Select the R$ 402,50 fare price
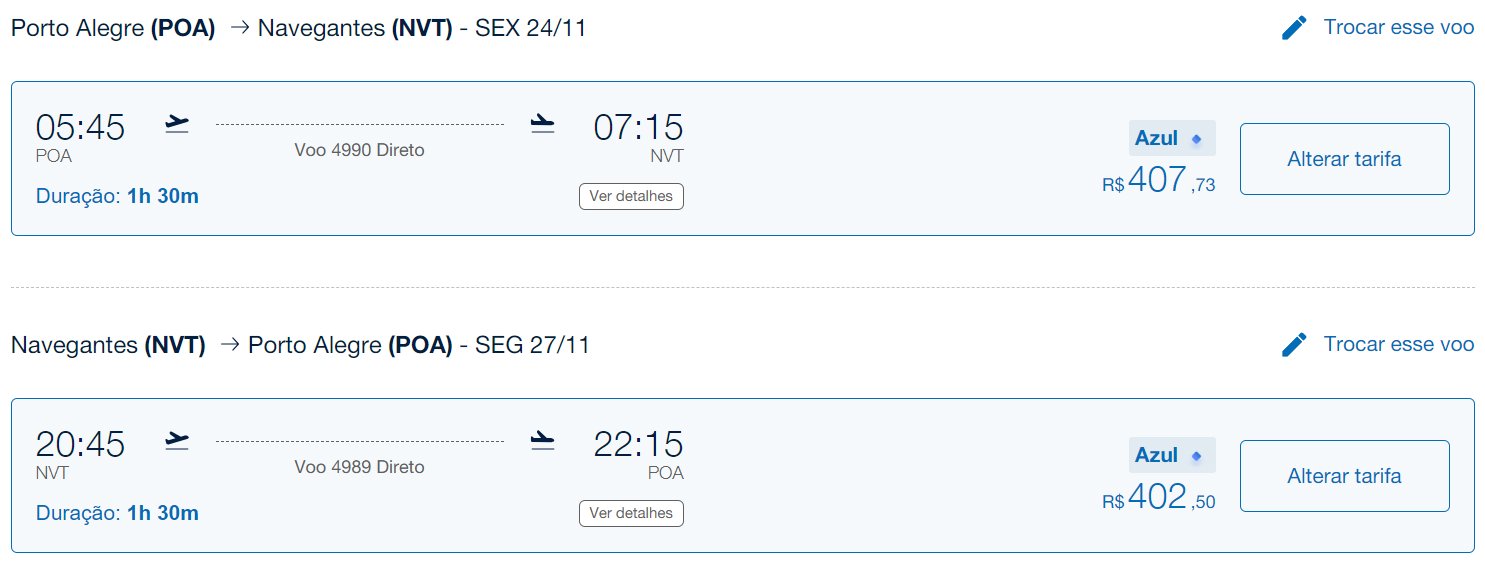 1159,498
